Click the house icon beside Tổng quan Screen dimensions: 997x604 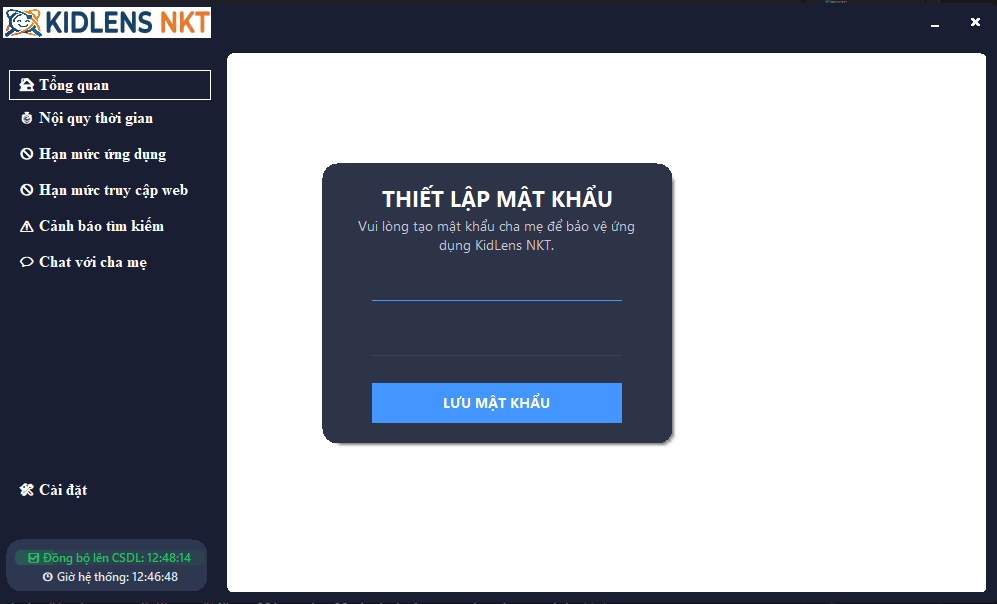point(27,85)
